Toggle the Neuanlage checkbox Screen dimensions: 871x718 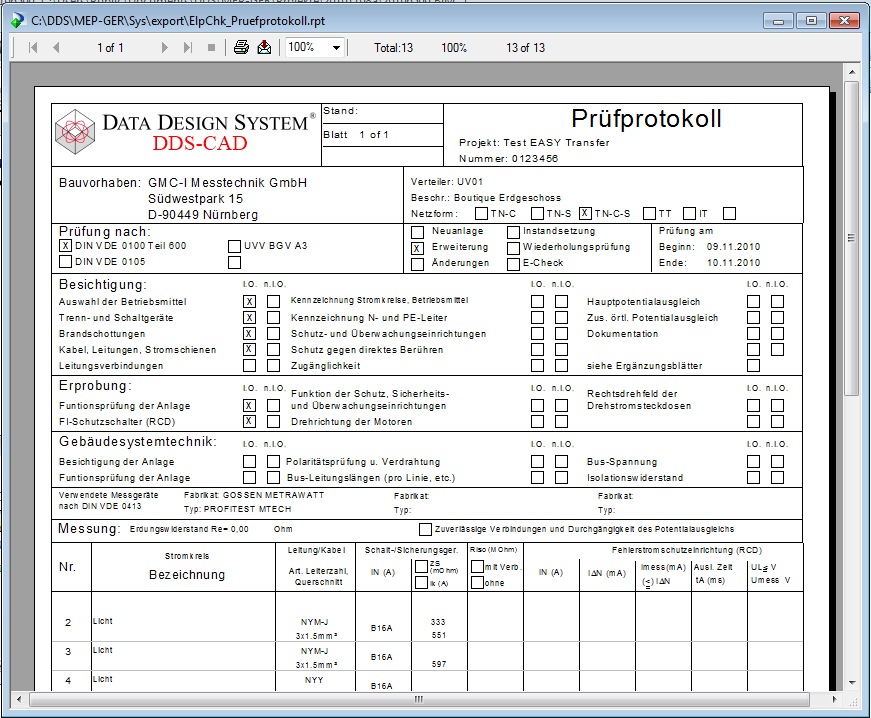tap(417, 232)
